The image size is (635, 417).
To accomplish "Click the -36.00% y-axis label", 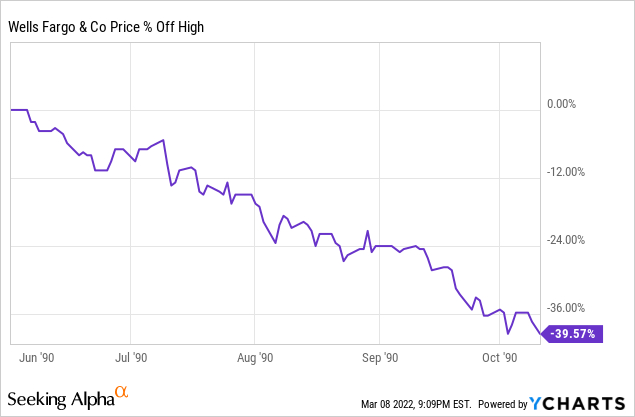I will [x=567, y=309].
